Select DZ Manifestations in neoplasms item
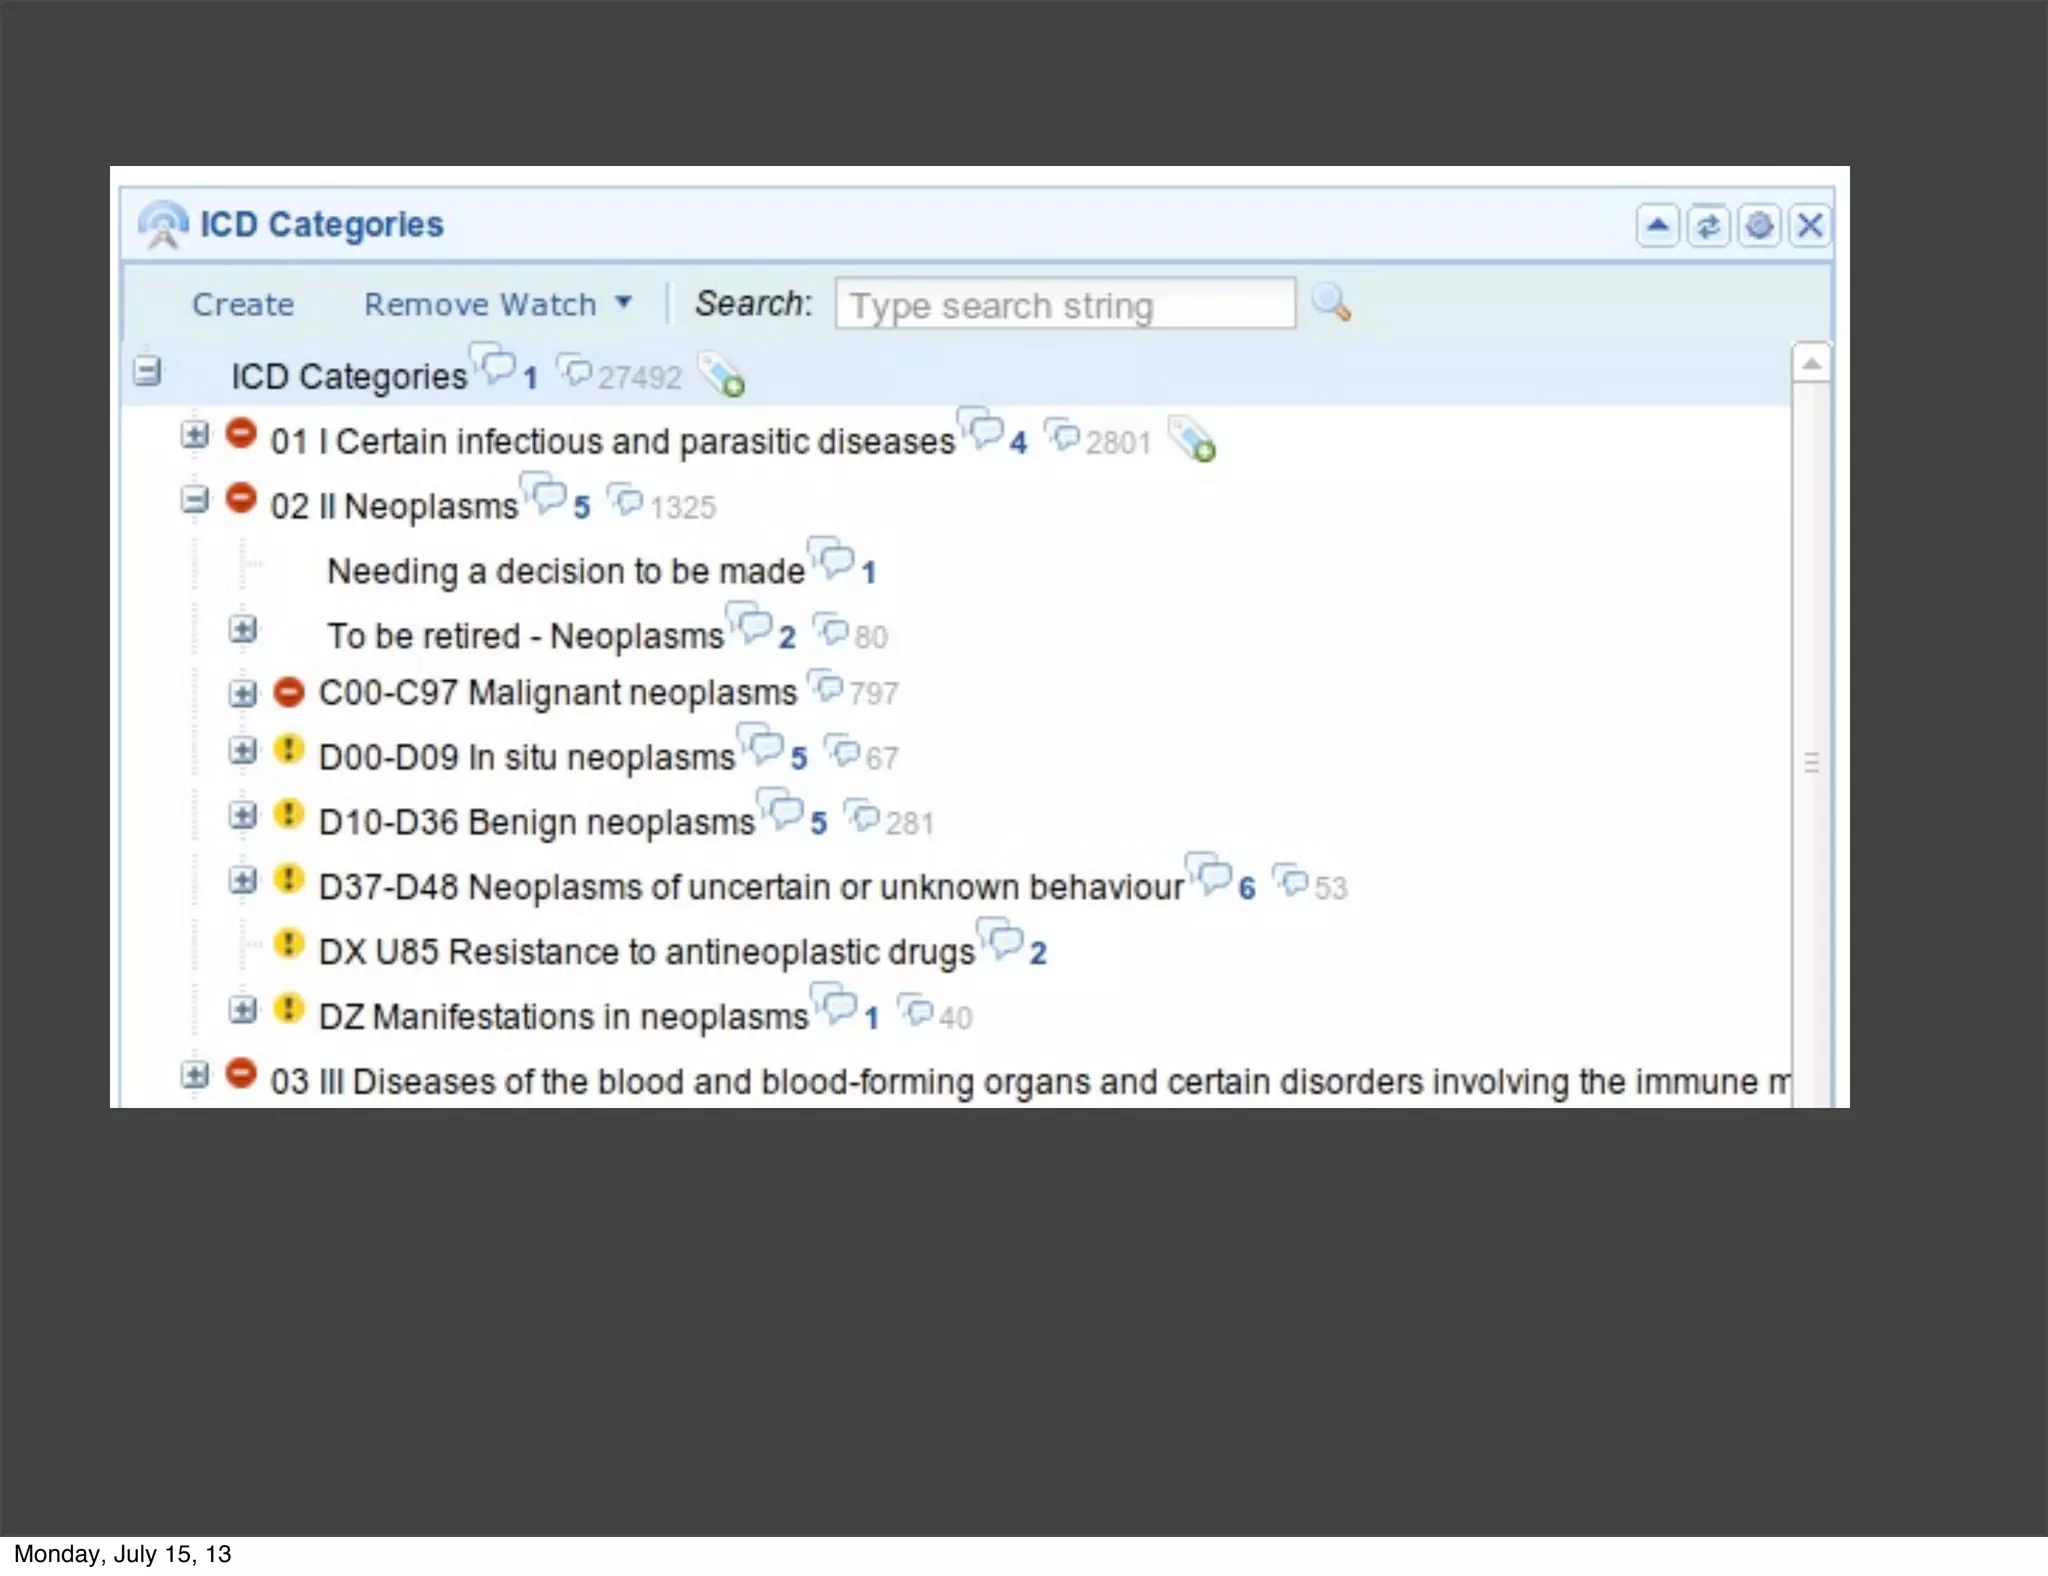The image size is (2048, 1576). (562, 1016)
